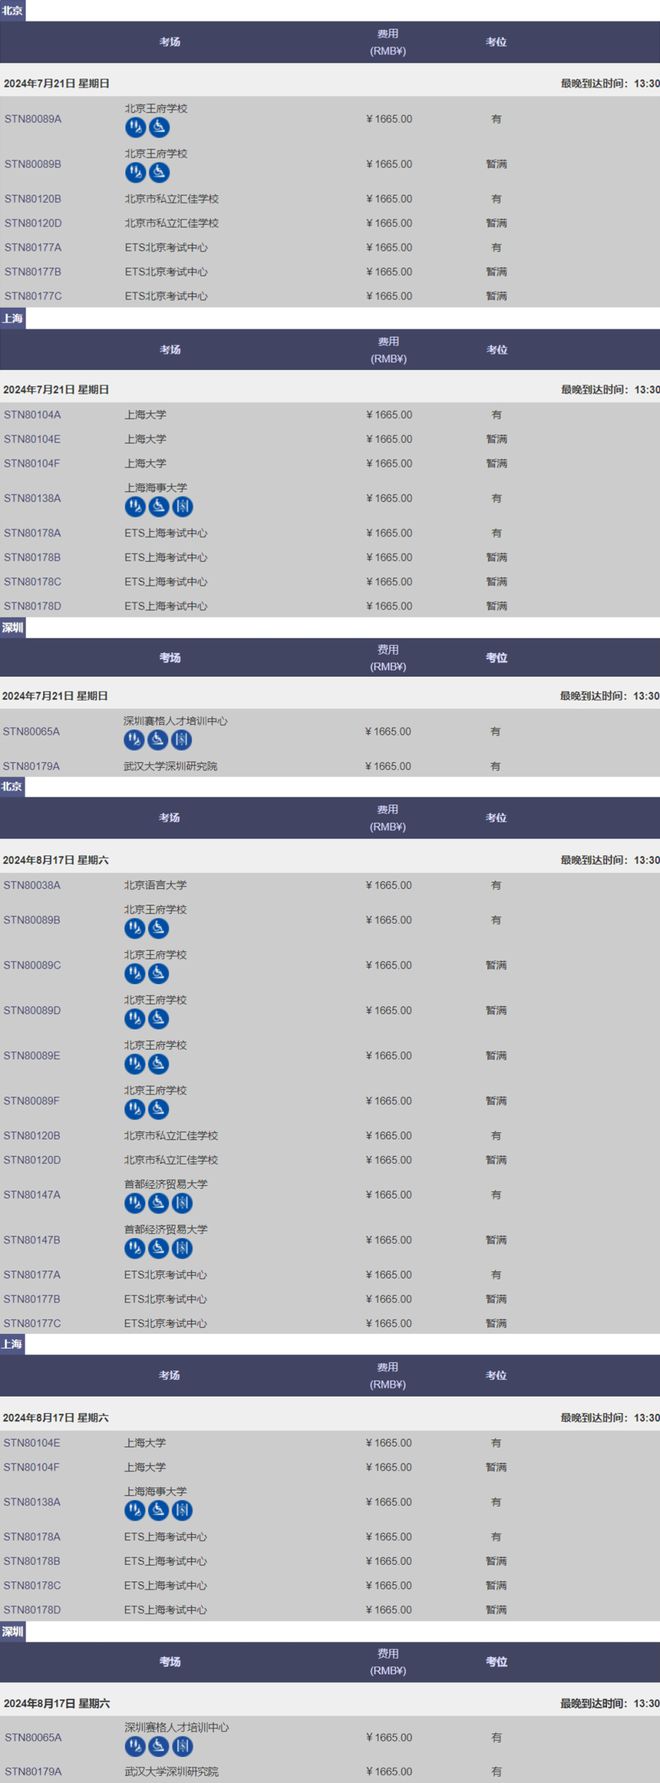
Task: Open test center code STN80038A
Action: point(32,885)
